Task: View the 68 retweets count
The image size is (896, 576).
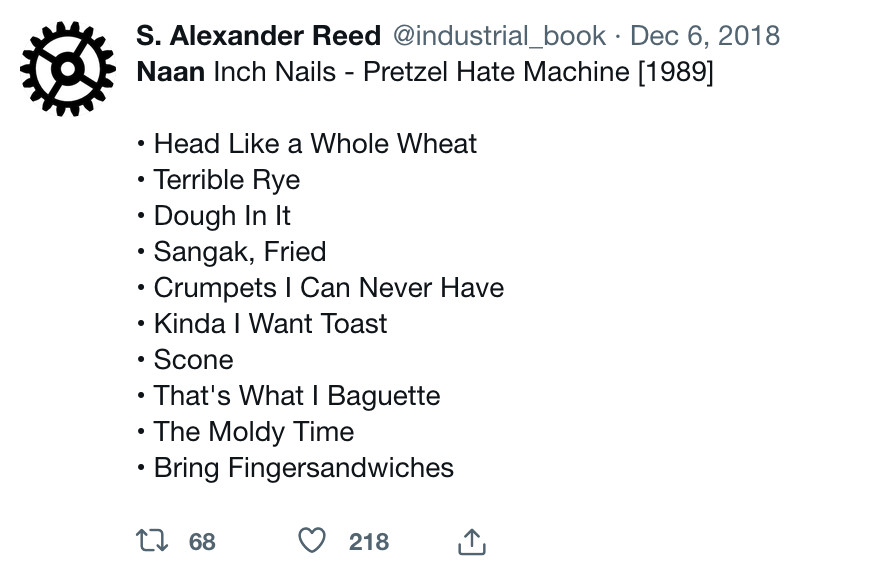Action: point(202,542)
